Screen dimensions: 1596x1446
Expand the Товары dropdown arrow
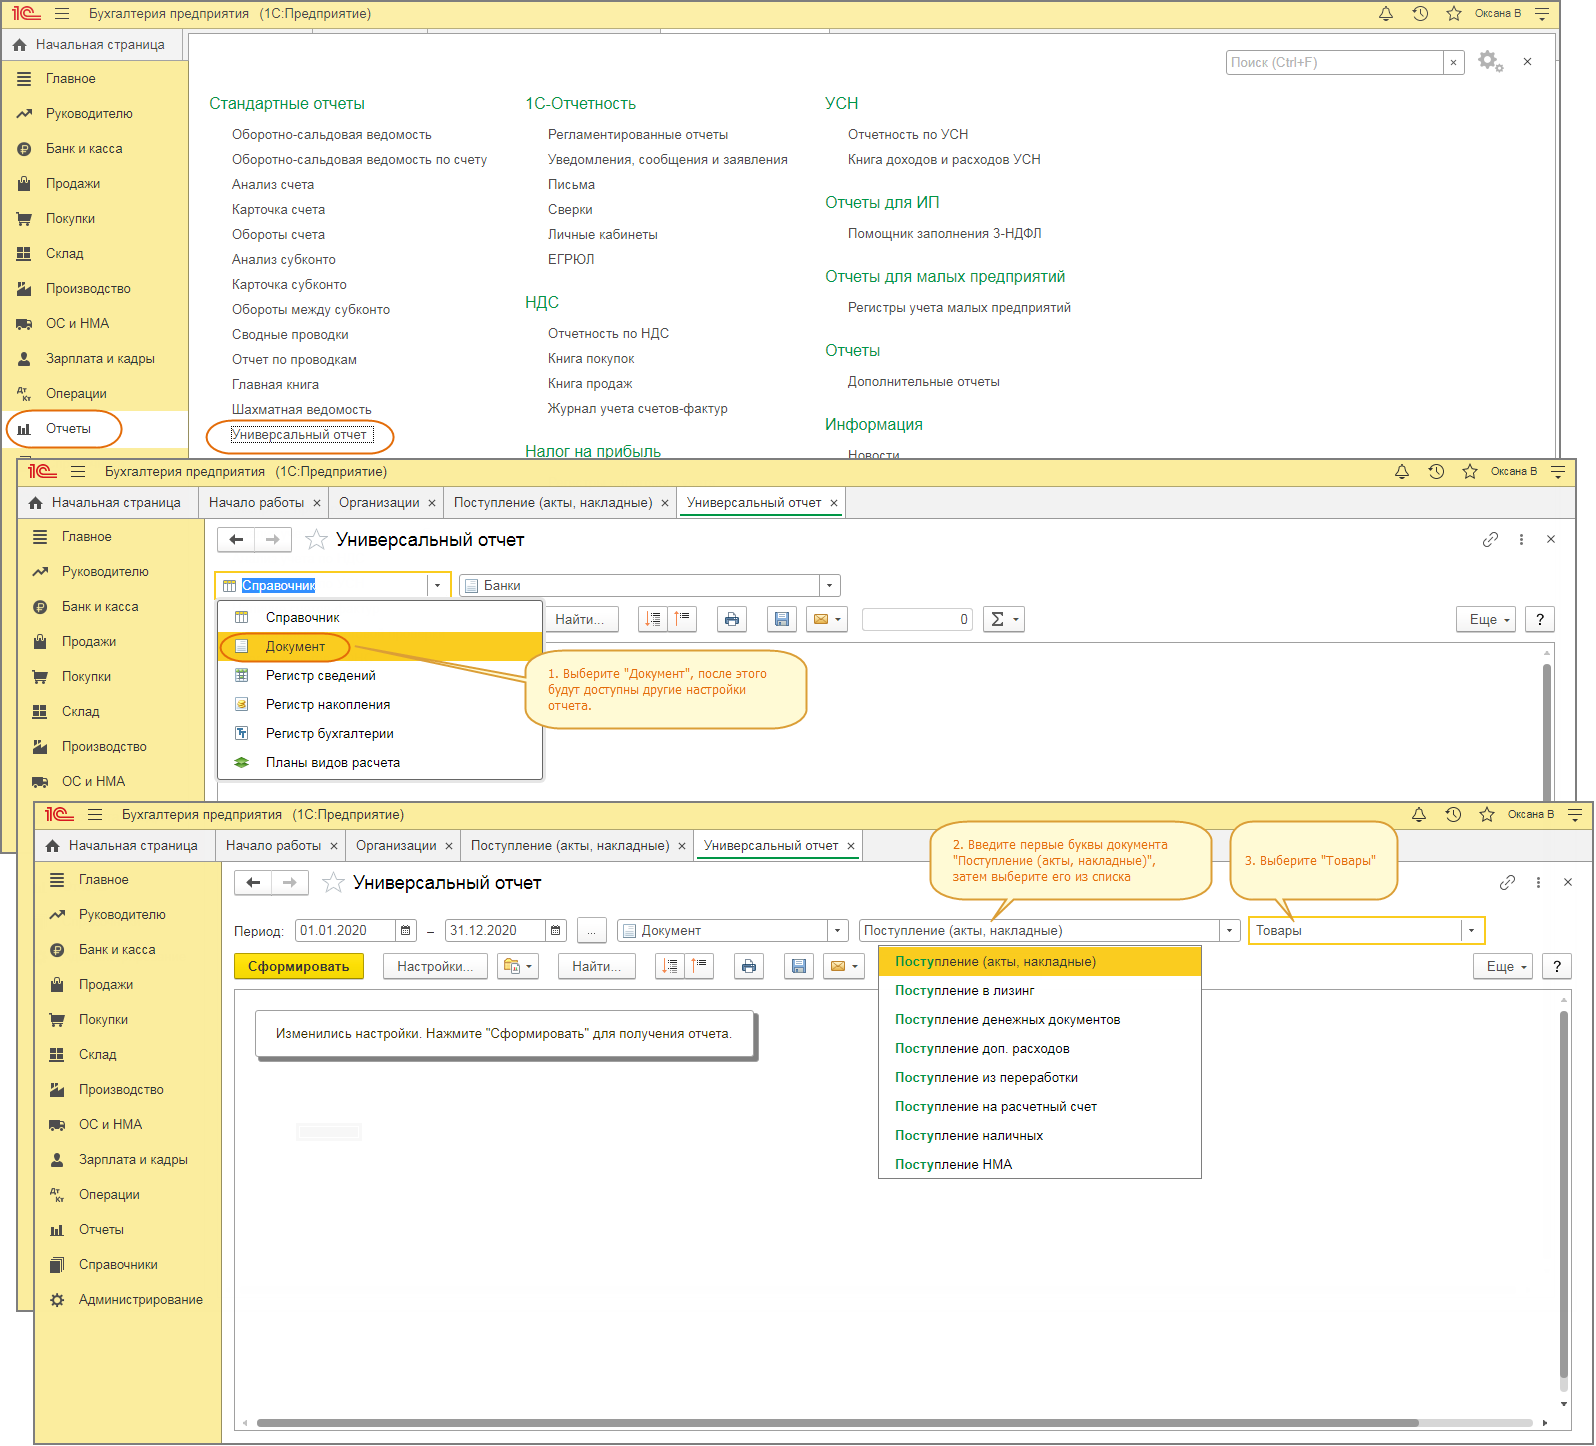click(1471, 931)
